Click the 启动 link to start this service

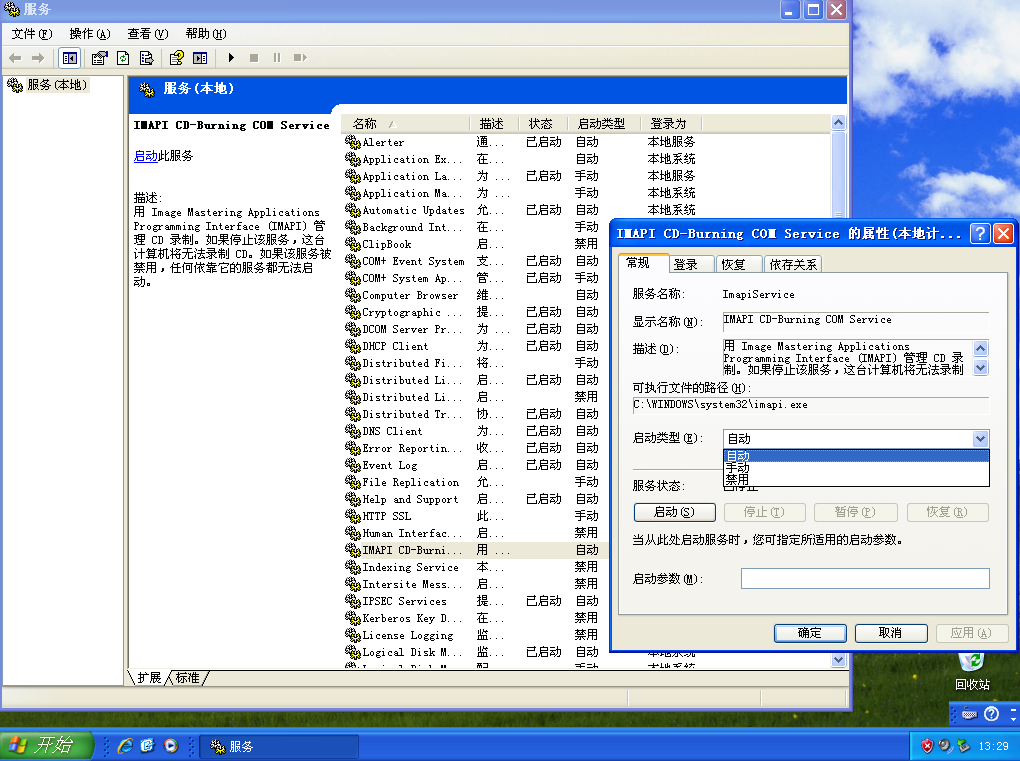(x=146, y=156)
